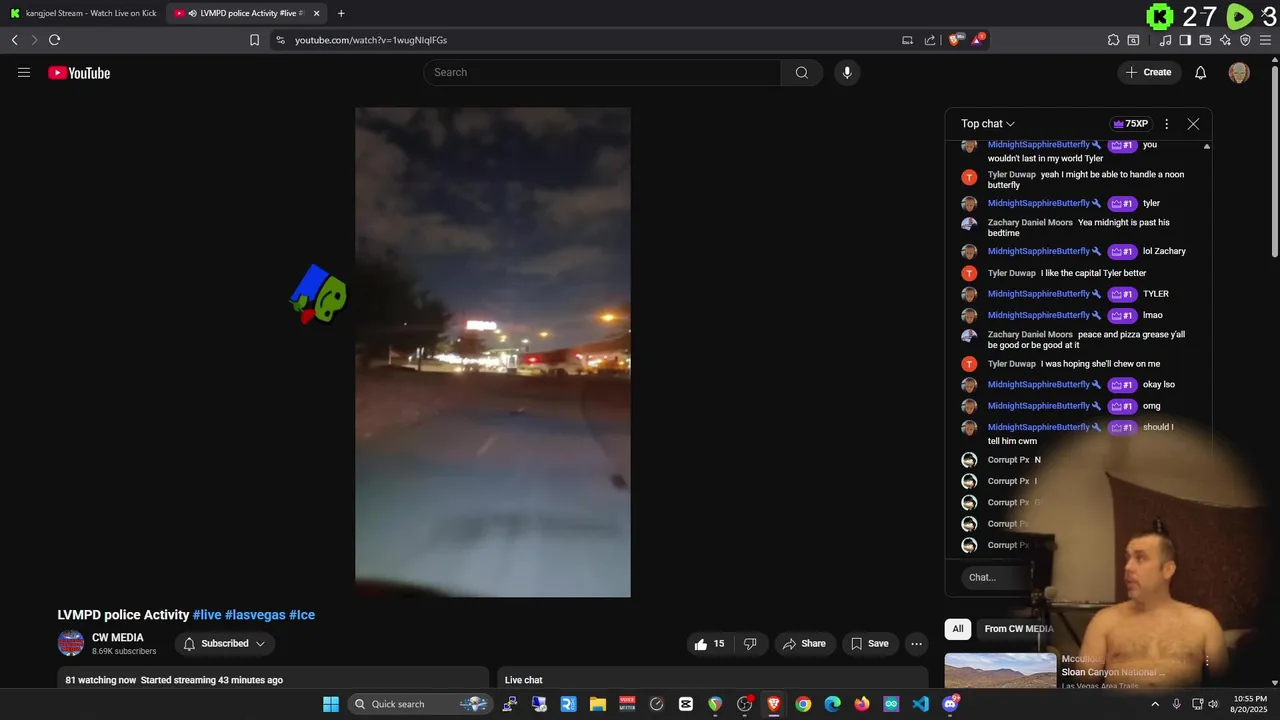Open the Sloan Canyon video thumbnail
Screen dimensions: 1280x720
pyautogui.click(x=1000, y=671)
